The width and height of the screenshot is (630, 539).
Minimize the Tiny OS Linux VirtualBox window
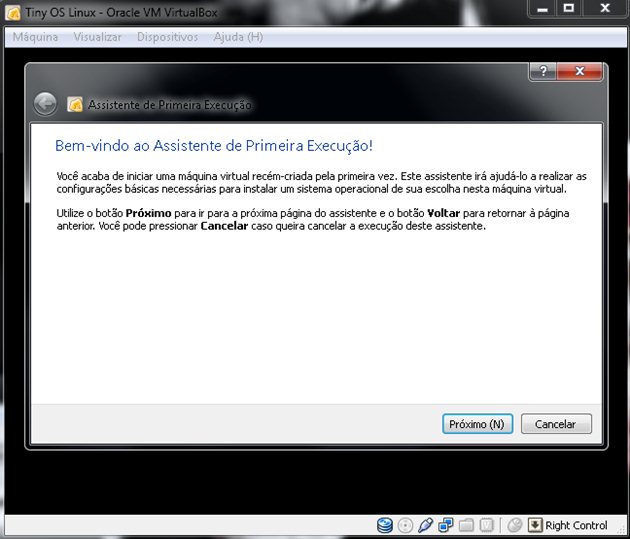pyautogui.click(x=542, y=8)
